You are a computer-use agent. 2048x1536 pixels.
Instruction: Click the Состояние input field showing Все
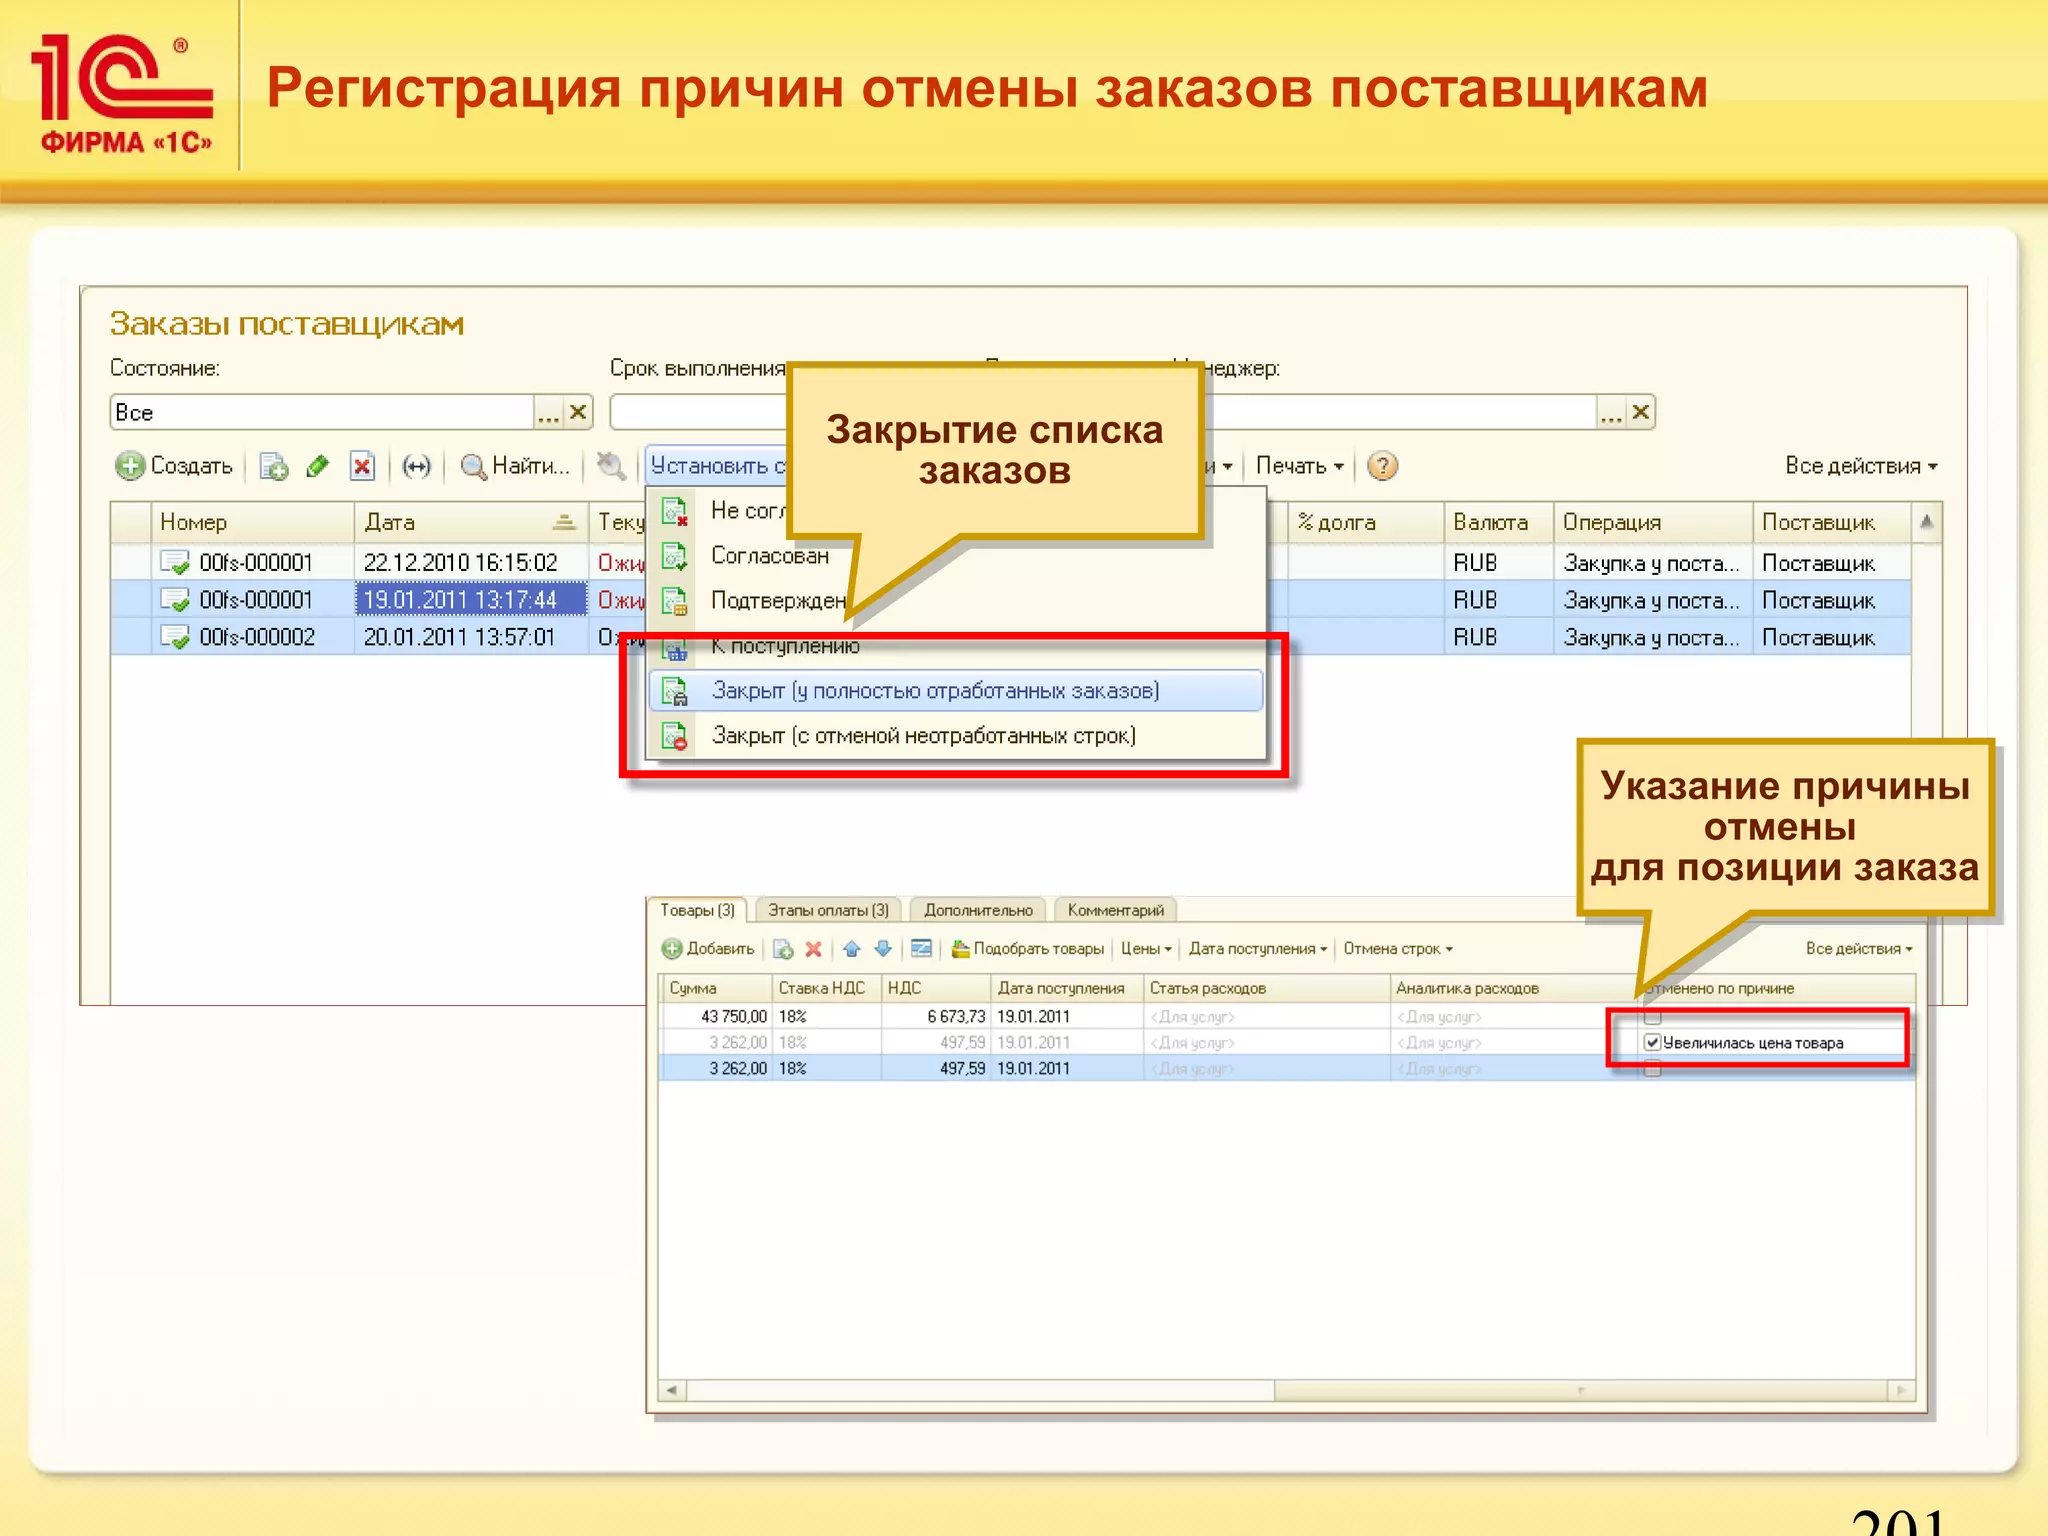tap(322, 413)
